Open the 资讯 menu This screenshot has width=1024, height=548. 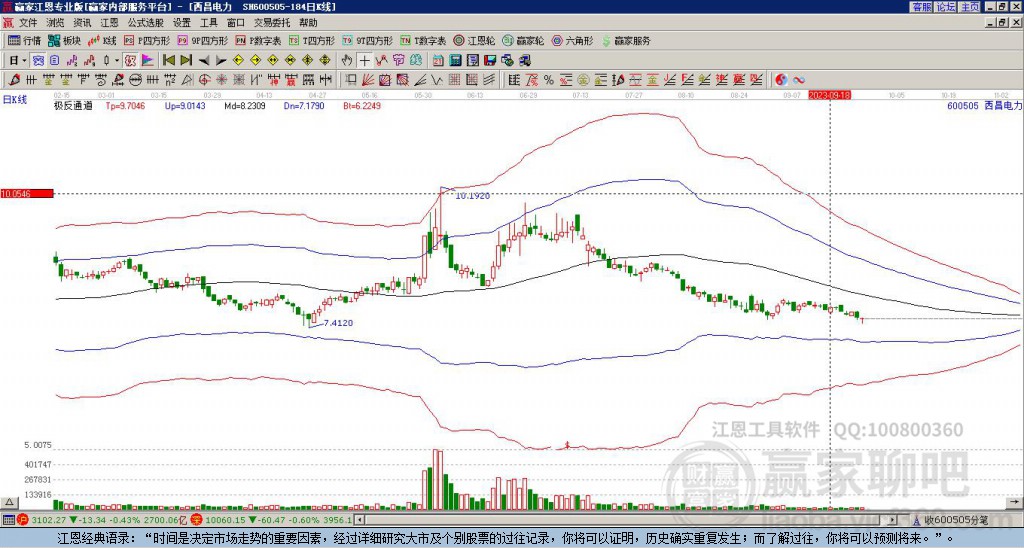pos(82,23)
